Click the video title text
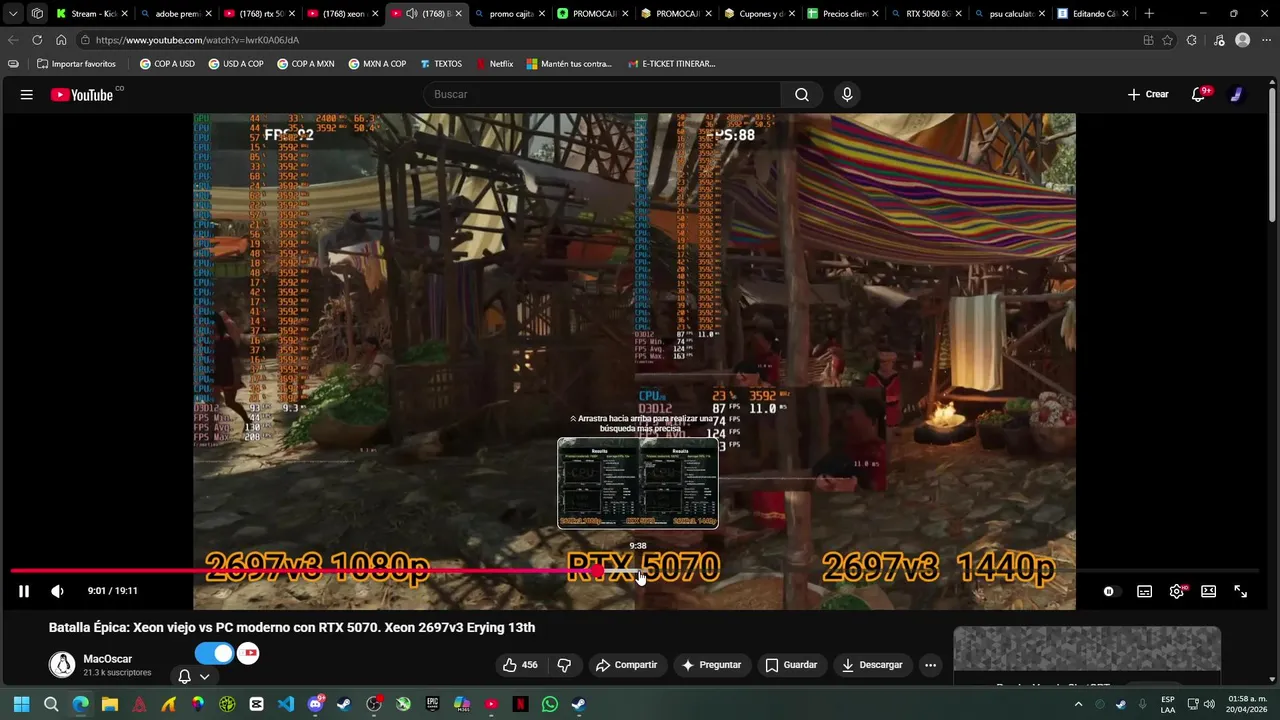Screen dimensions: 1280x720 pos(292,627)
